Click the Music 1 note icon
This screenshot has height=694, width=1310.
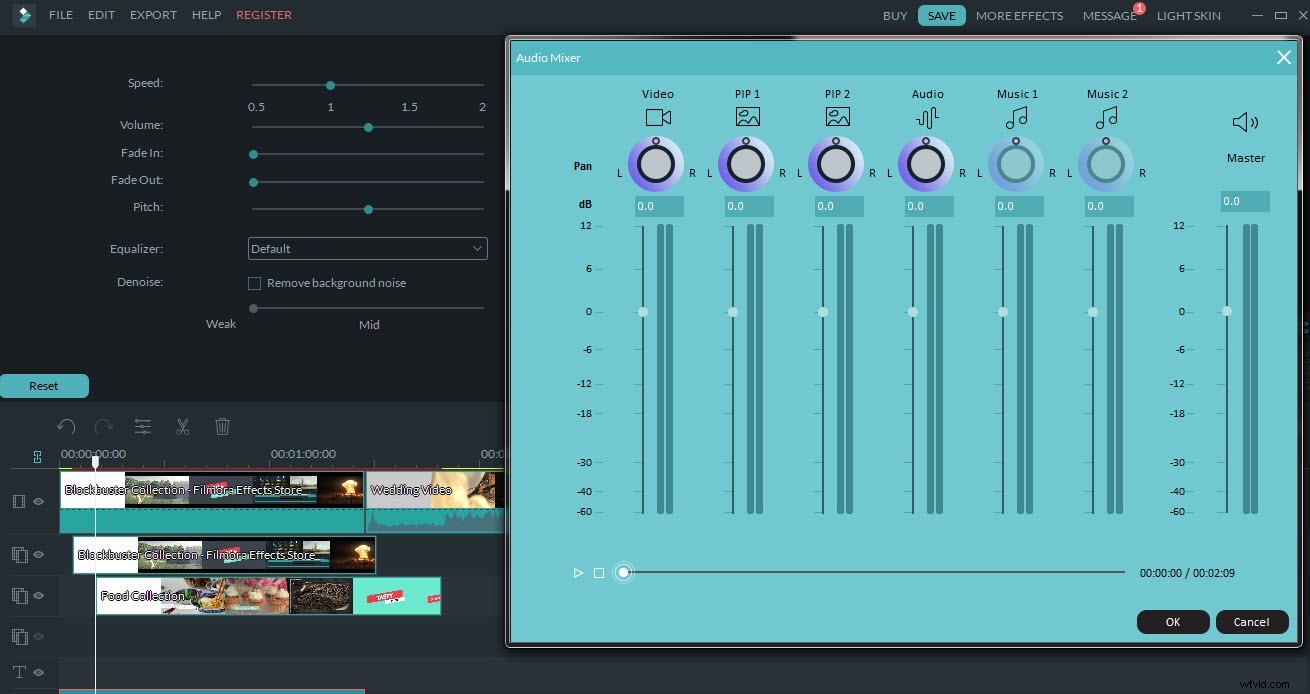pos(1017,116)
